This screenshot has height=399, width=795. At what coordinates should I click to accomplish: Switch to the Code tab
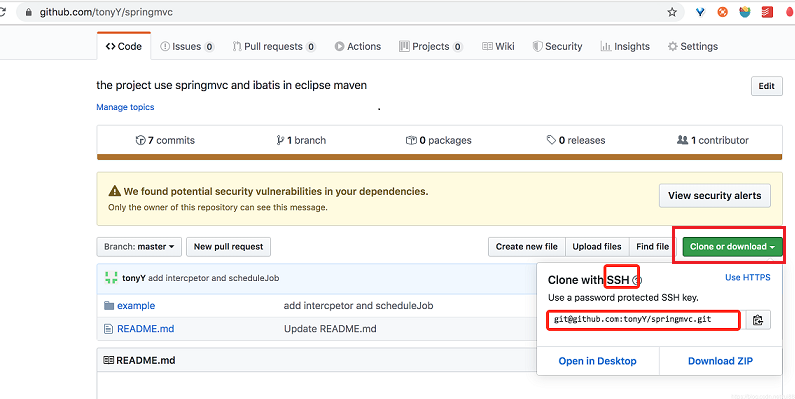[x=124, y=46]
